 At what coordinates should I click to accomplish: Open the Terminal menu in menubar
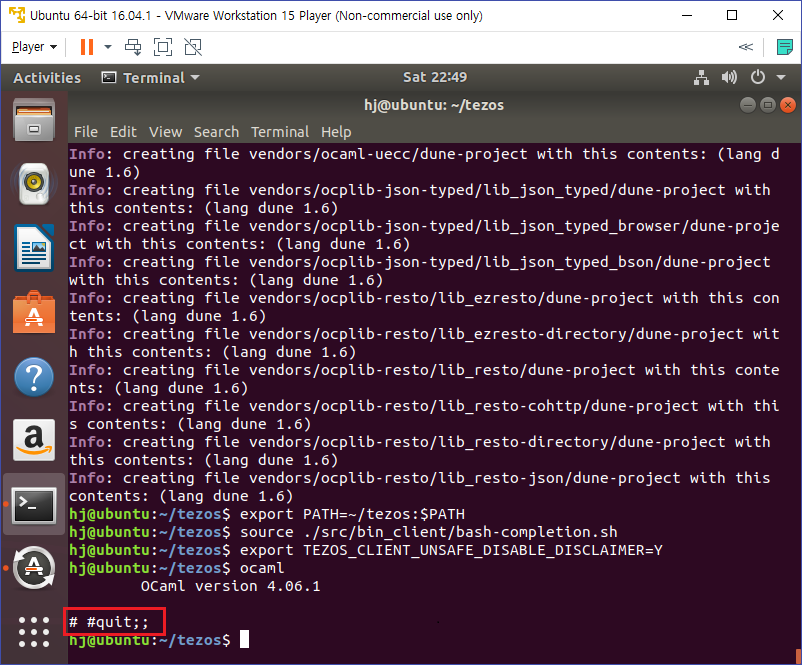click(280, 132)
